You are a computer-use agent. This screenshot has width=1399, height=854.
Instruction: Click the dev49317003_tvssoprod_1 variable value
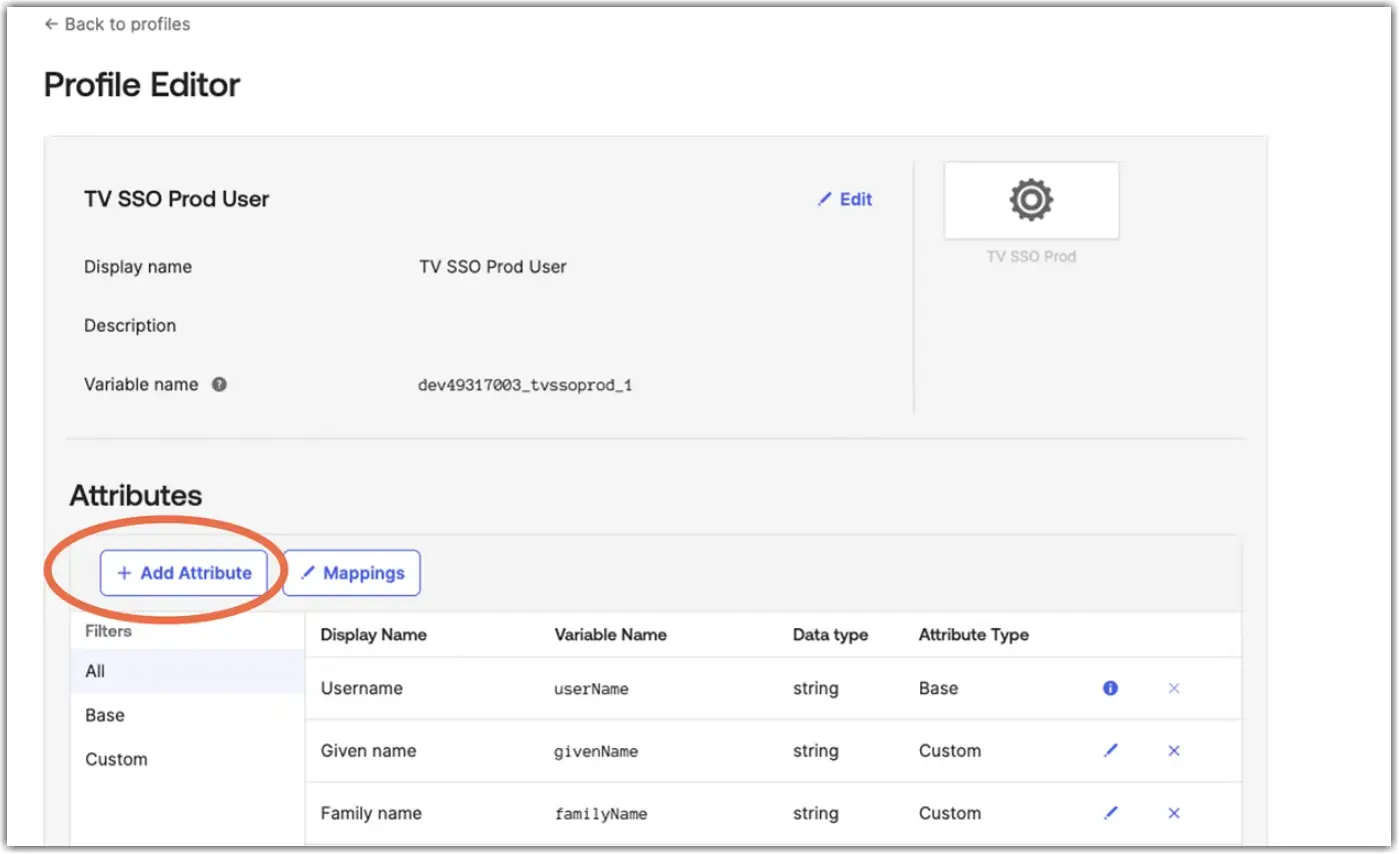[x=524, y=385]
